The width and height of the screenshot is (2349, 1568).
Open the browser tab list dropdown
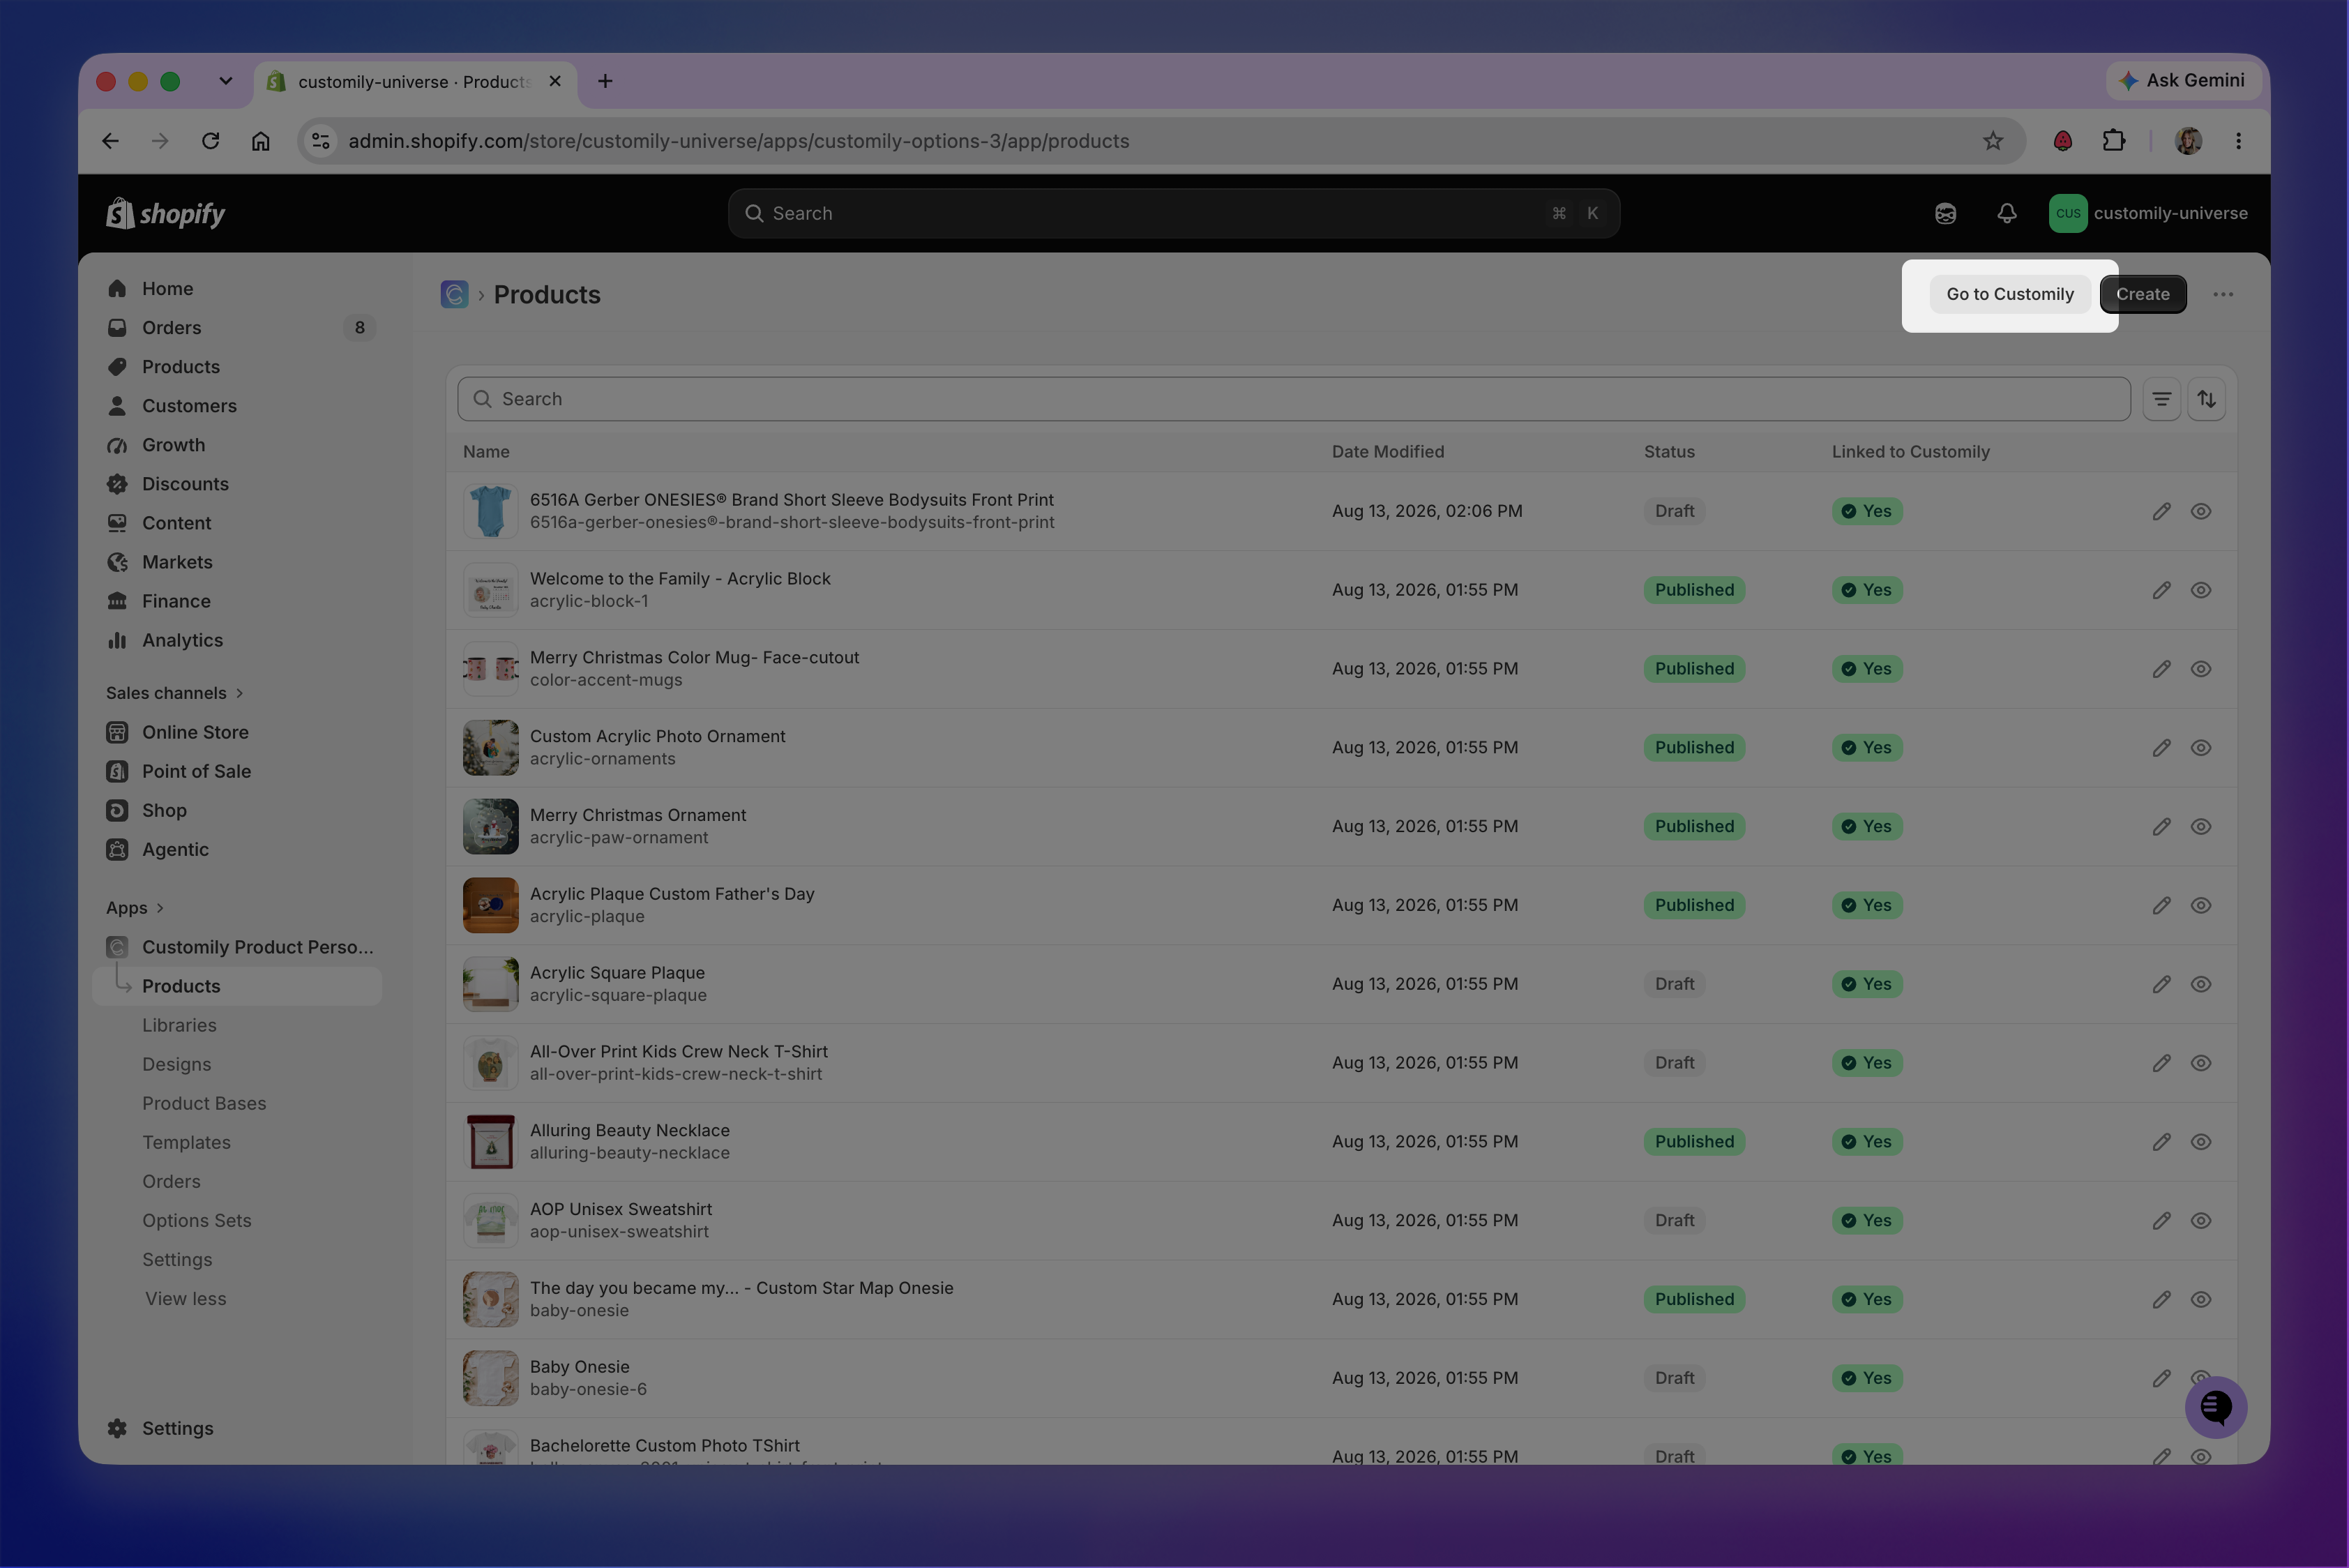click(x=225, y=81)
